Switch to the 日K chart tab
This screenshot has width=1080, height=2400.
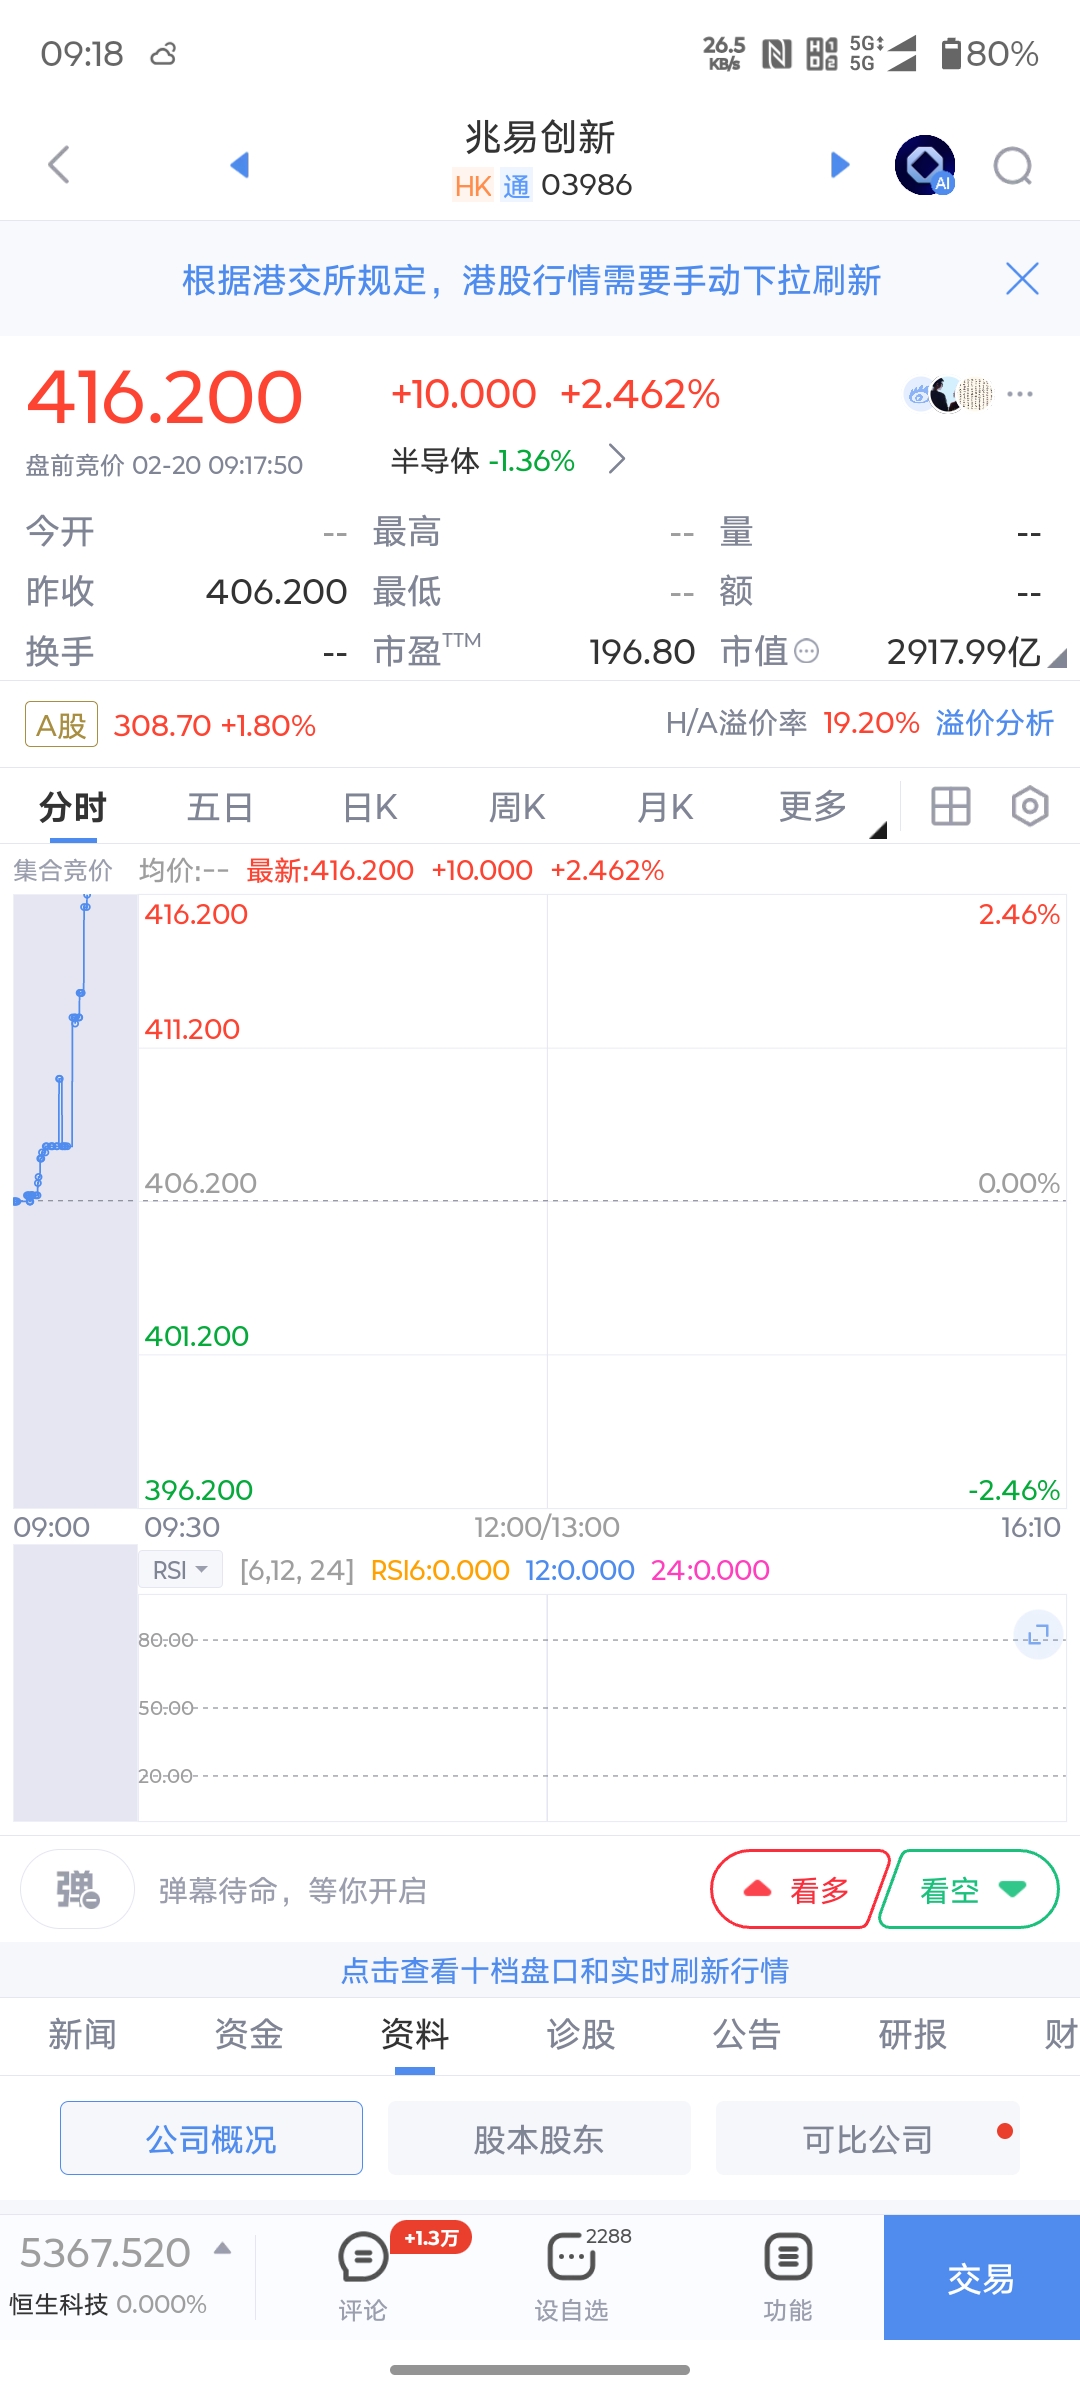click(x=370, y=808)
